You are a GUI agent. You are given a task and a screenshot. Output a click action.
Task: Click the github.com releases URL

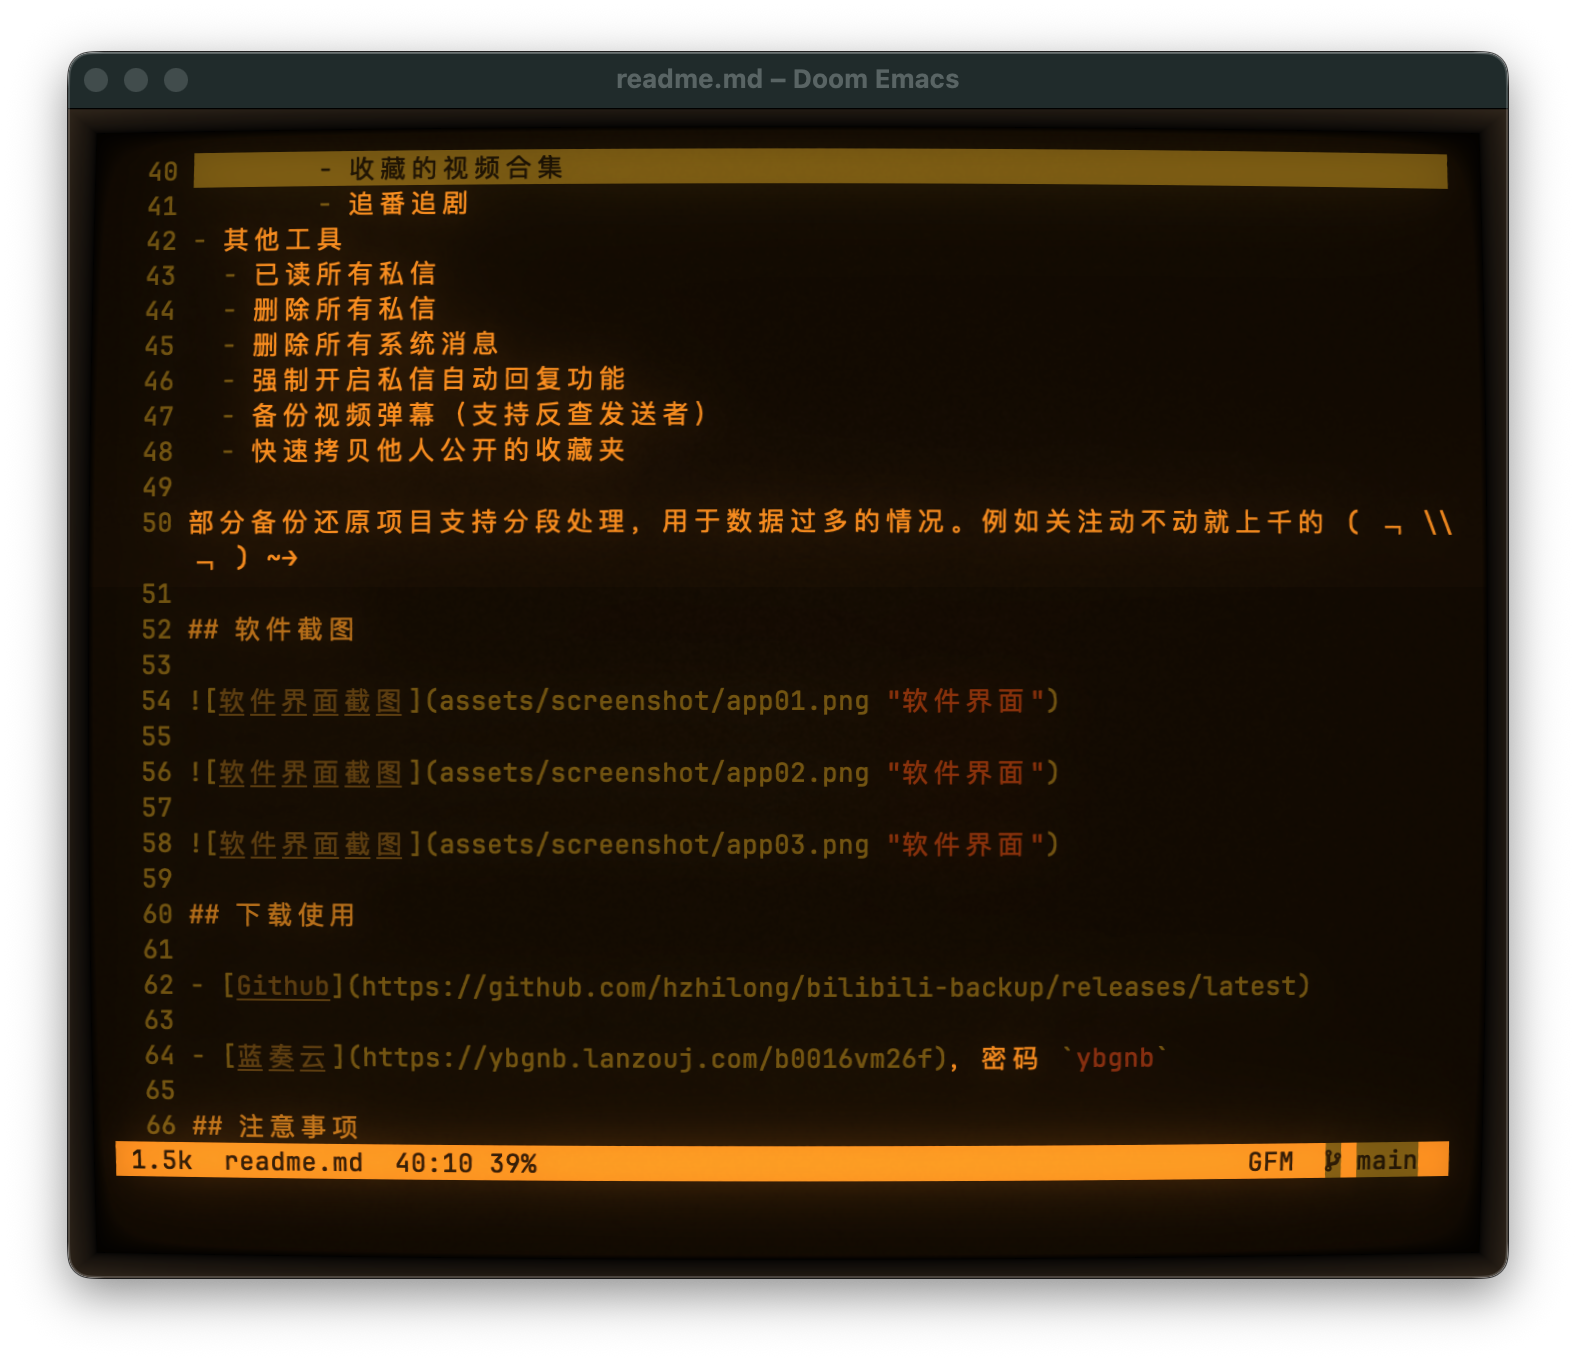point(834,987)
